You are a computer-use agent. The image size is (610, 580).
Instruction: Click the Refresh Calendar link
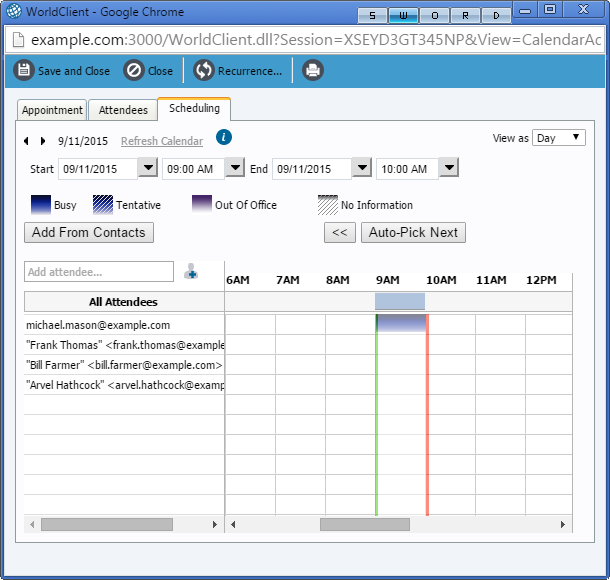click(x=161, y=142)
